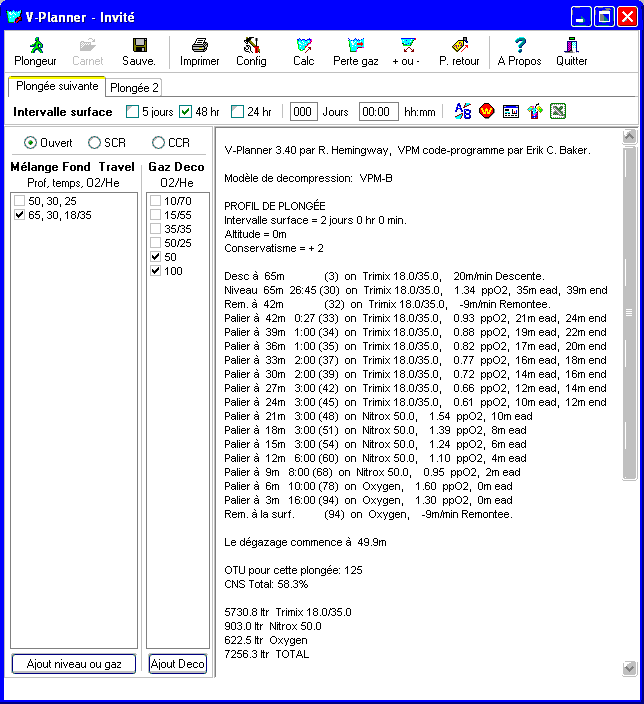This screenshot has height=704, width=644.
Task: Check the 24 hr checkbox
Action: pos(238,112)
